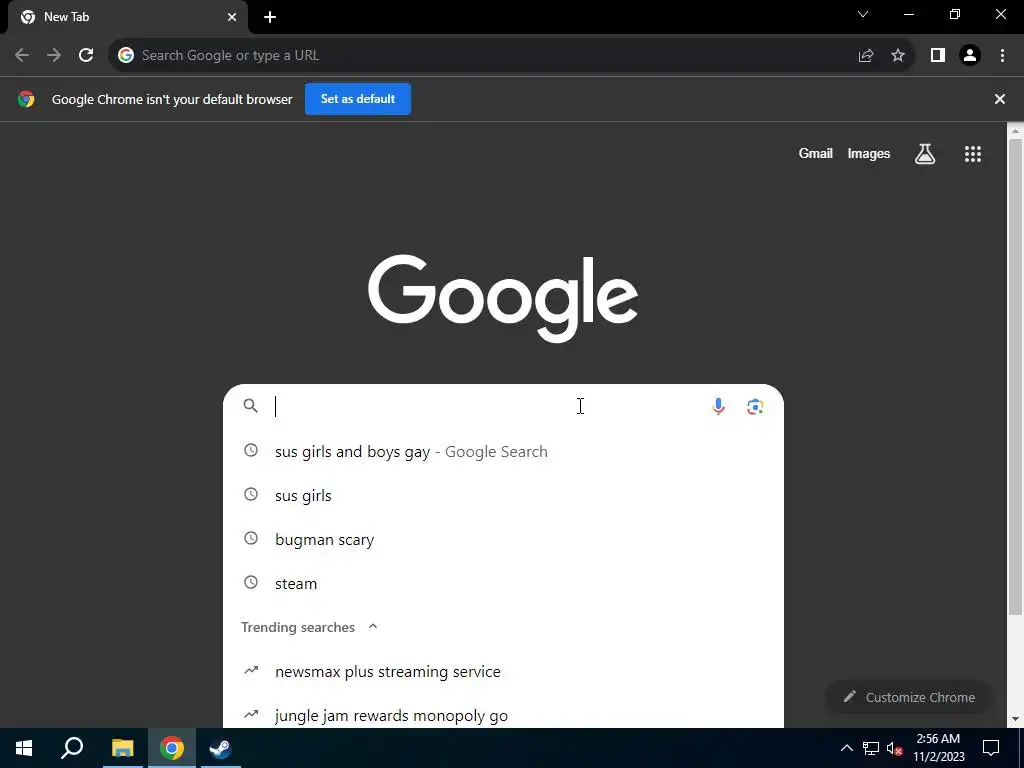Open Chrome's three-dot menu
Image resolution: width=1024 pixels, height=768 pixels.
pyautogui.click(x=1002, y=56)
